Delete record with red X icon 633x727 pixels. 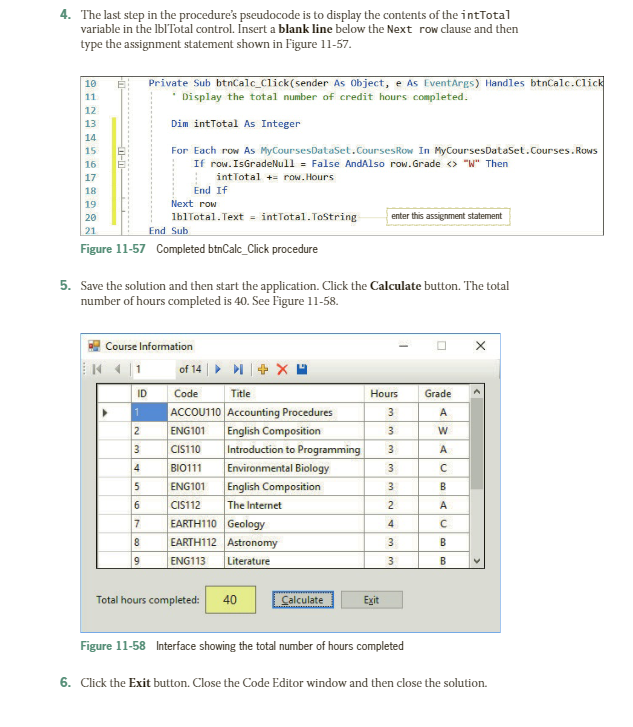(282, 370)
